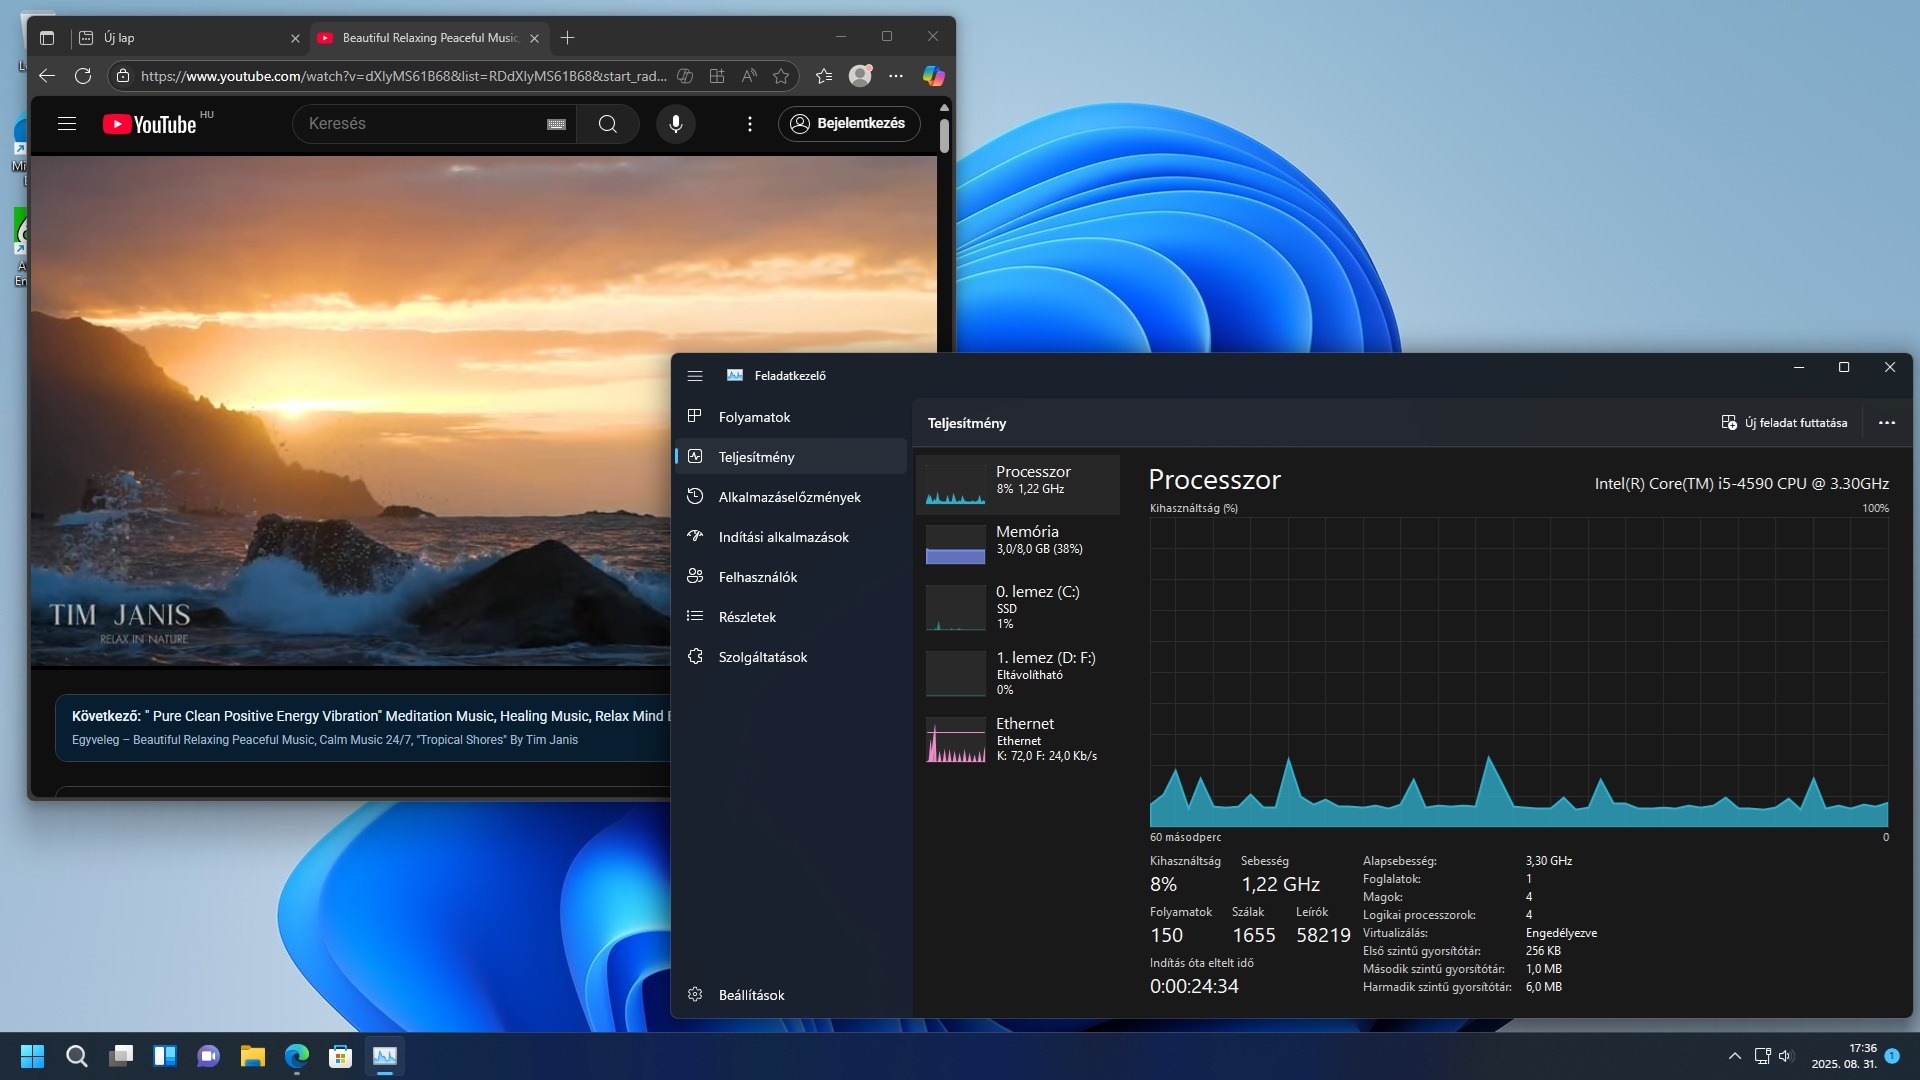Show hidden system tray icons chevron

[1735, 1056]
